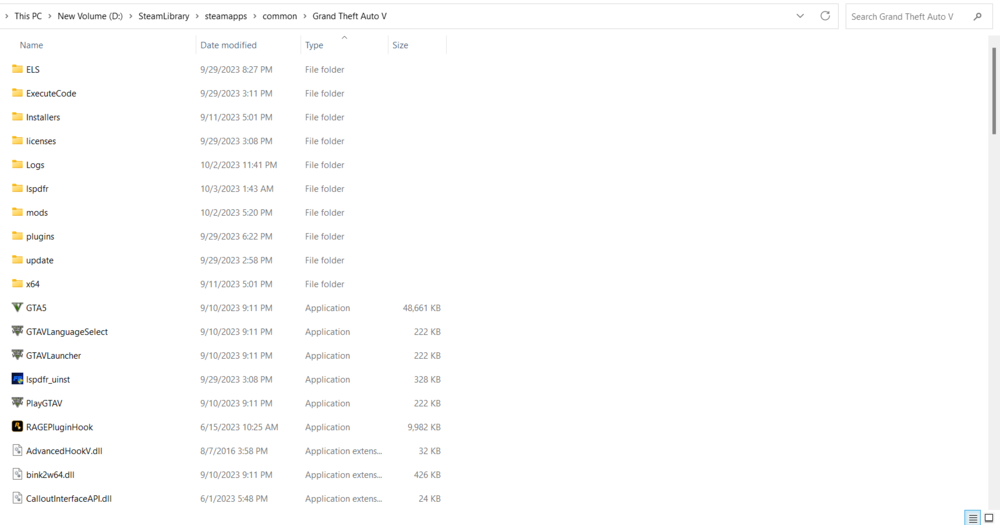1000x525 pixels.
Task: Click the 10/3/2023 1:43 AM date
Action: [237, 188]
